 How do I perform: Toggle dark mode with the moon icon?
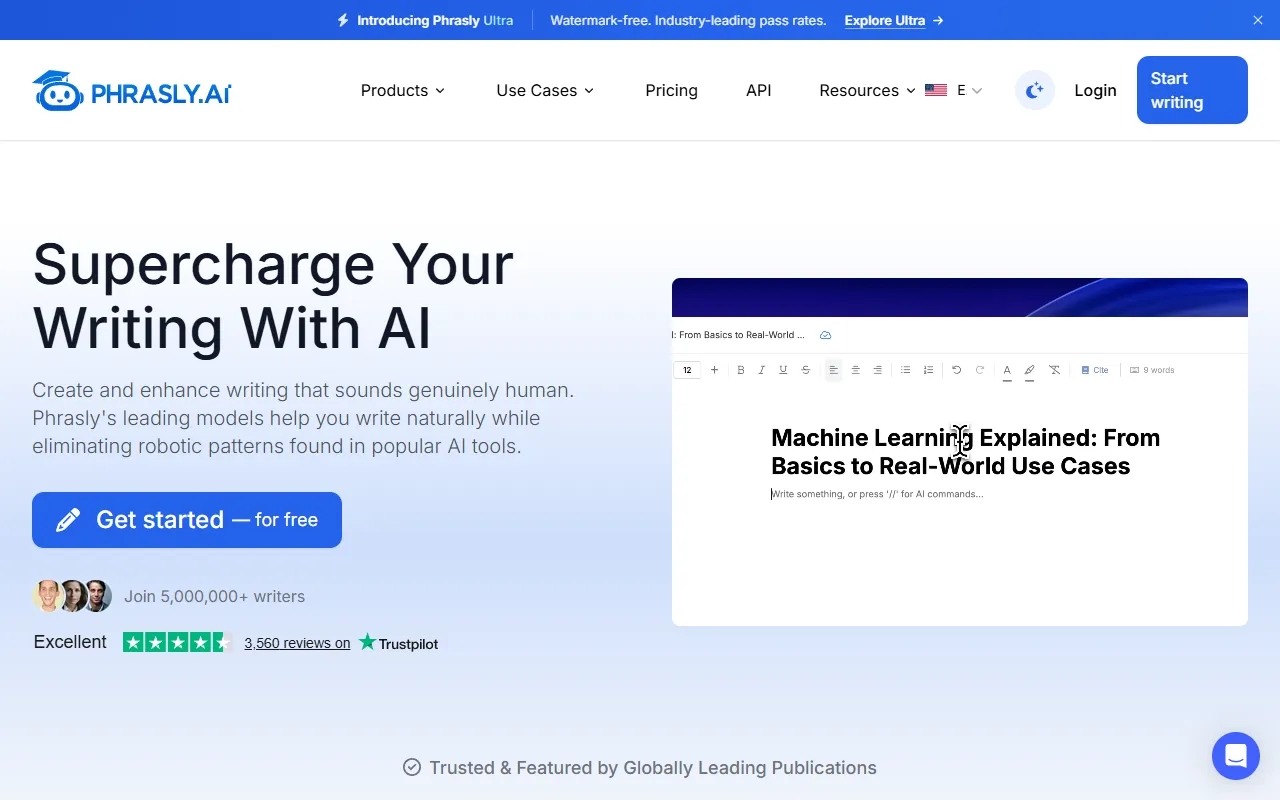(1035, 90)
